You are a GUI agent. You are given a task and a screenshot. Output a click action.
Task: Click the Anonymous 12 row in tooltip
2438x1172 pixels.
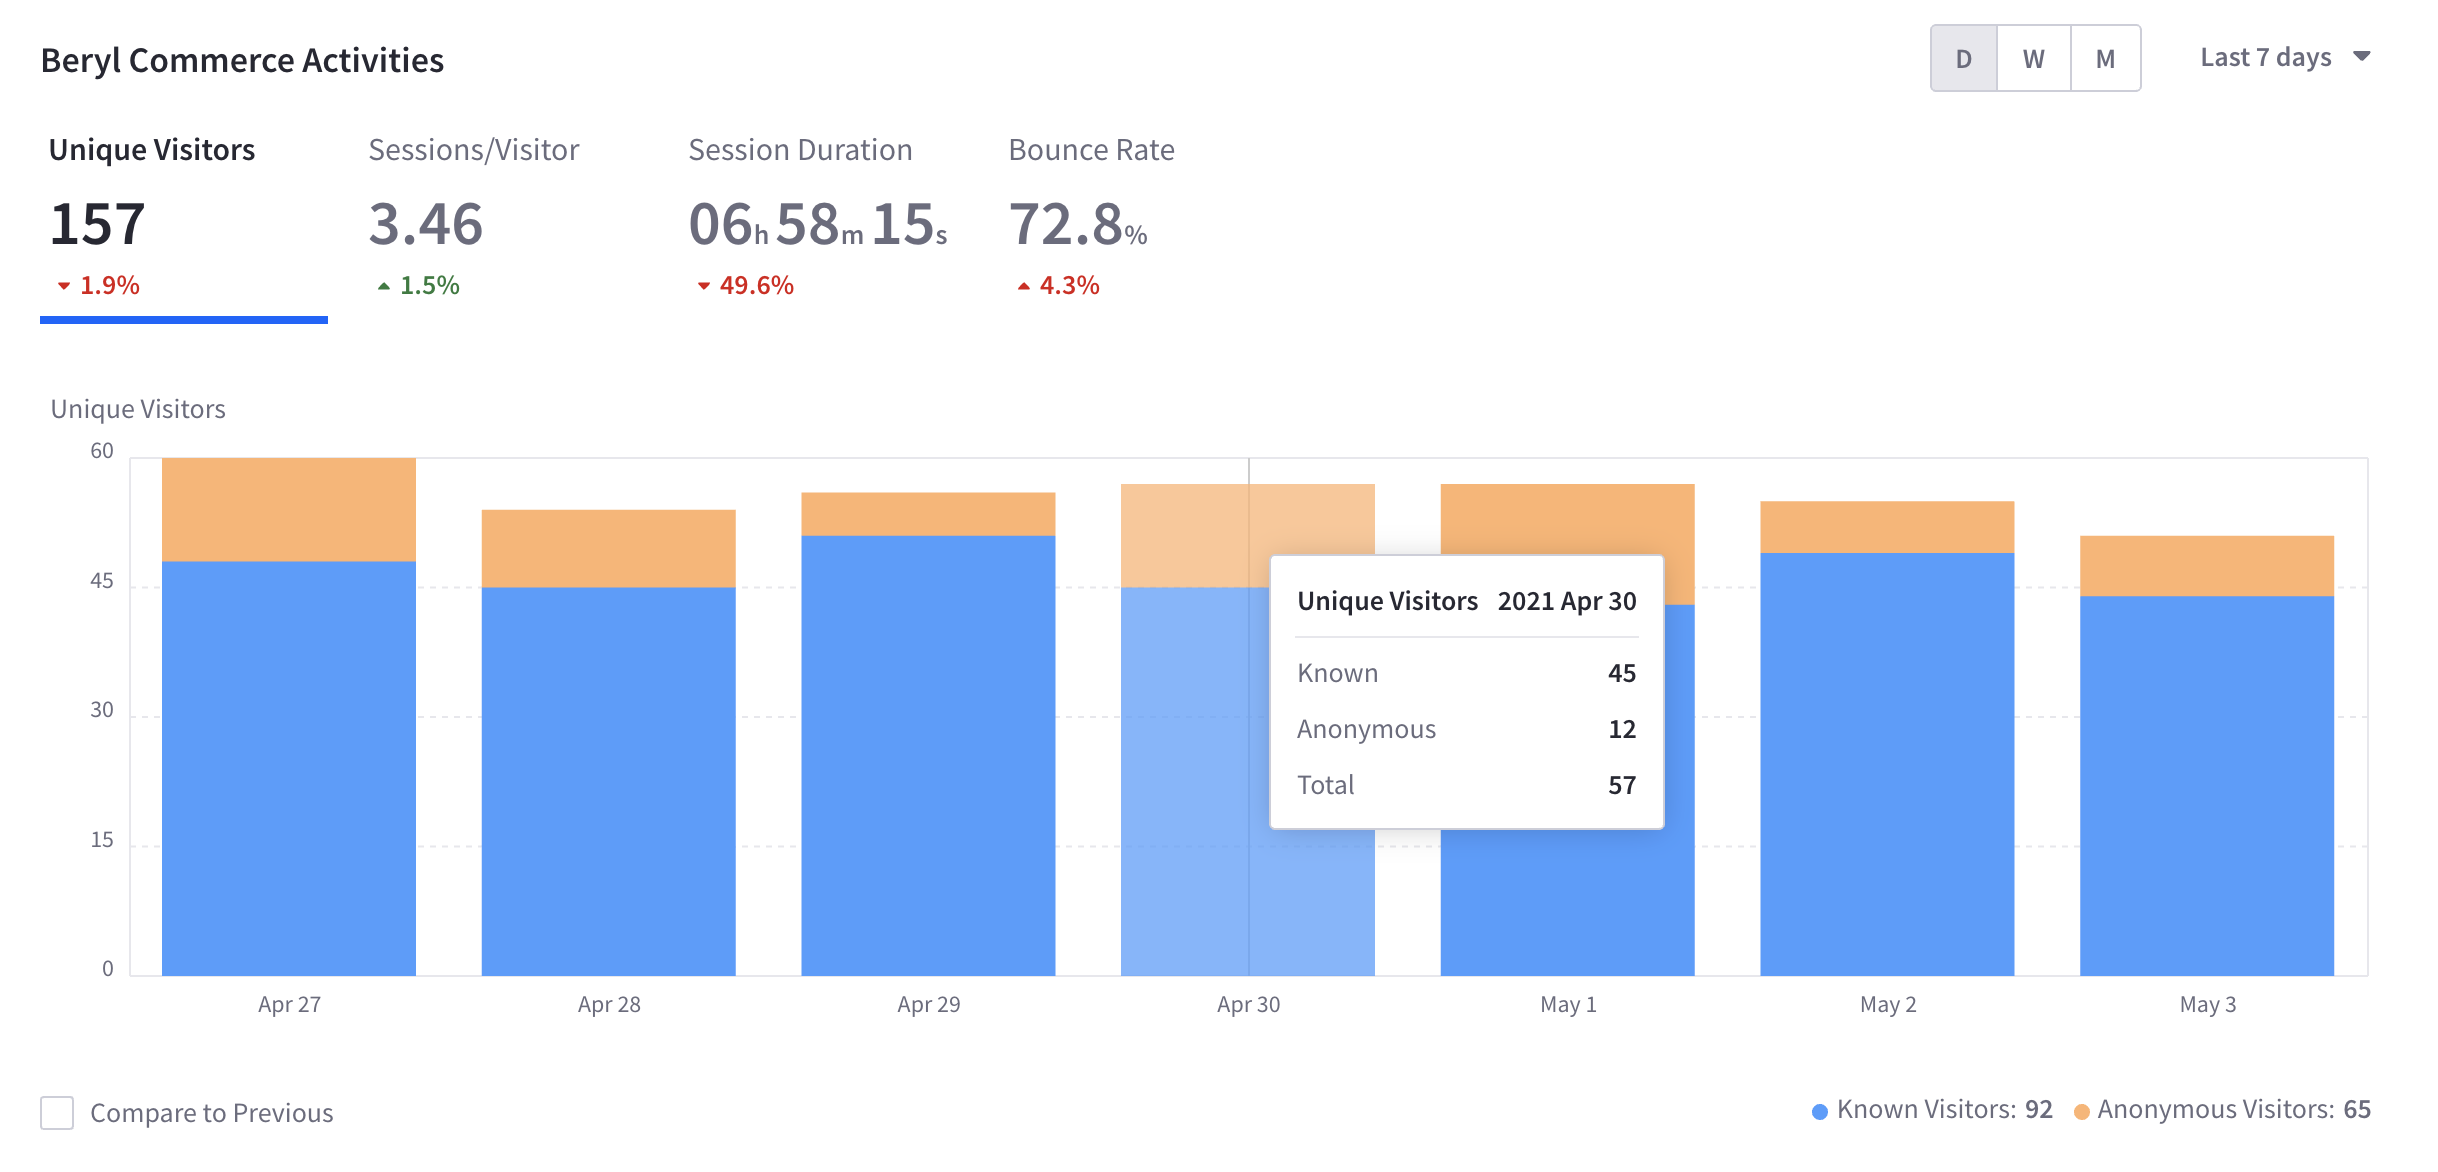pos(1467,729)
